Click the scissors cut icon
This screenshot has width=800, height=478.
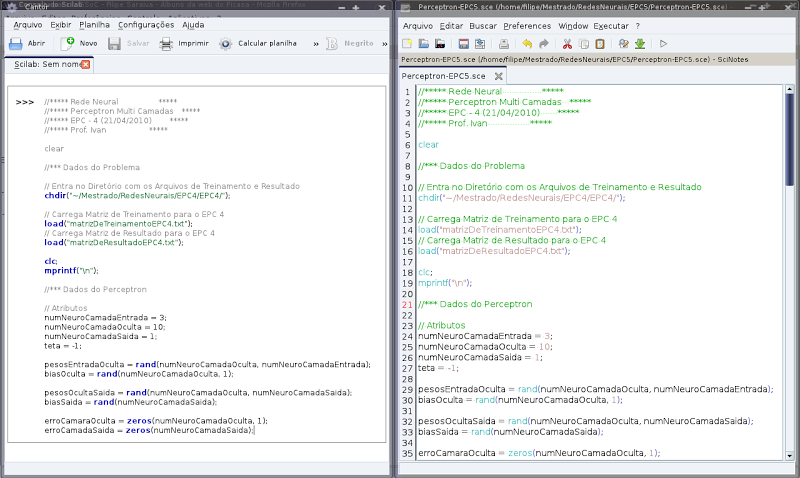pyautogui.click(x=567, y=44)
